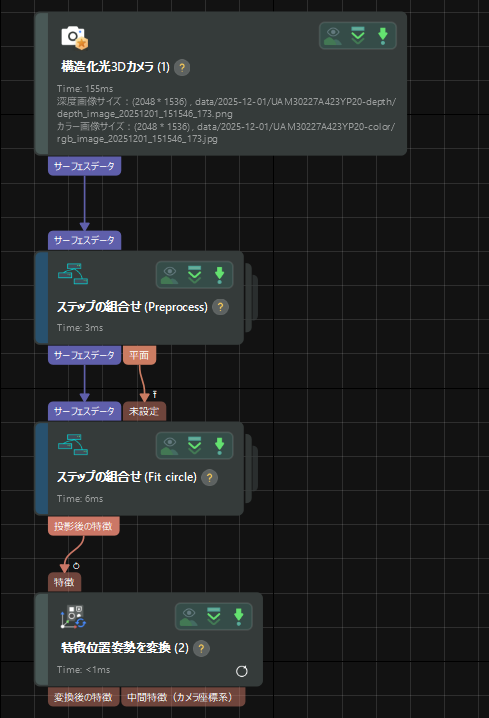The height and width of the screenshot is (718, 489).
Task: Toggle visualization eye on Fit circle node
Action: (x=169, y=446)
